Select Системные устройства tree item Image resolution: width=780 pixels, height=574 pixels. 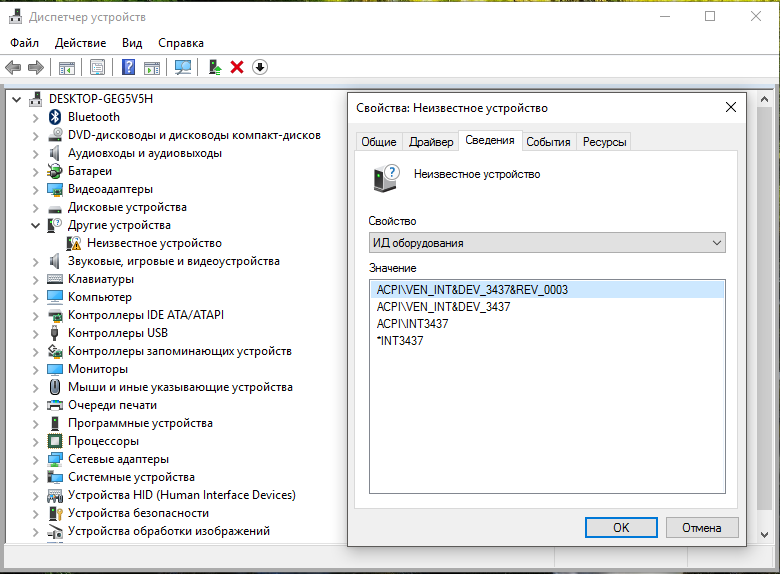pos(131,477)
